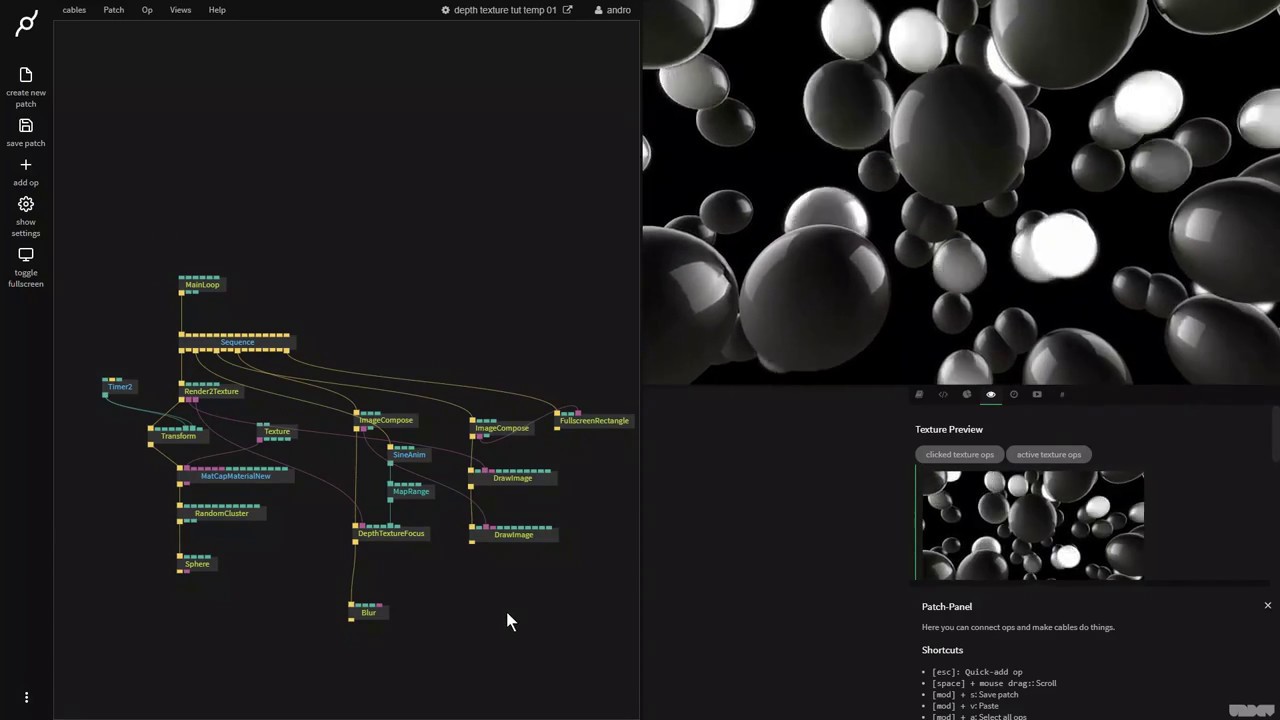Screen dimensions: 1280x720
Task: Select the Blur op
Action: pyautogui.click(x=368, y=613)
